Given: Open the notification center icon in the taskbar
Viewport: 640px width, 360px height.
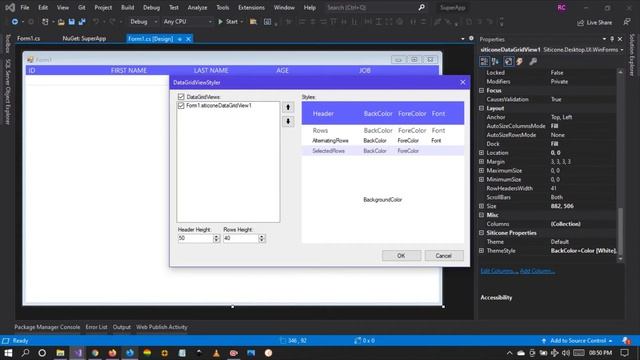Looking at the screenshot, I should coord(624,353).
